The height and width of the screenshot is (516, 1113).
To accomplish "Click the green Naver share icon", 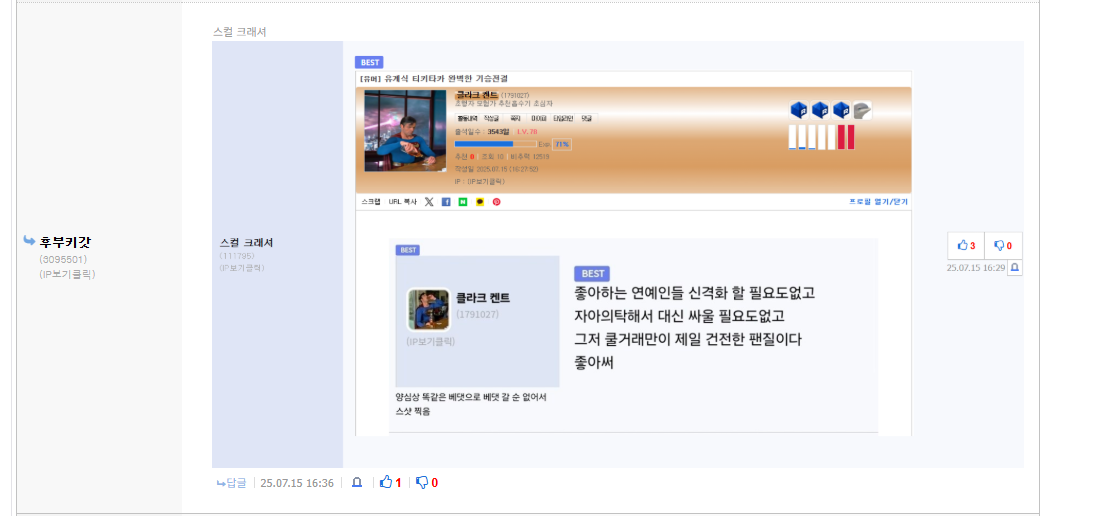I will [463, 202].
